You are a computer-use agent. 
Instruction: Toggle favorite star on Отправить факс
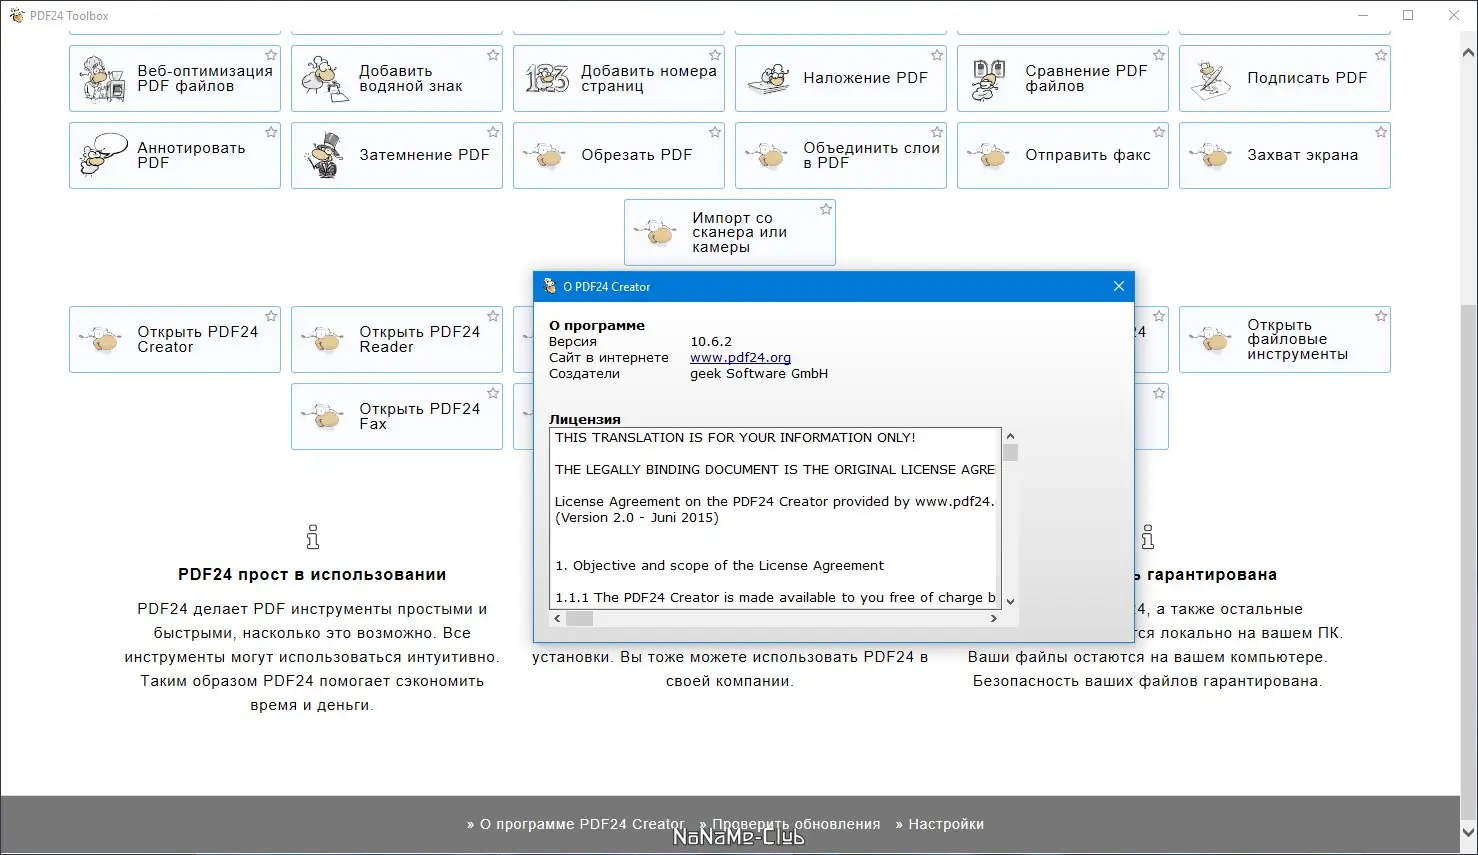[1159, 132]
